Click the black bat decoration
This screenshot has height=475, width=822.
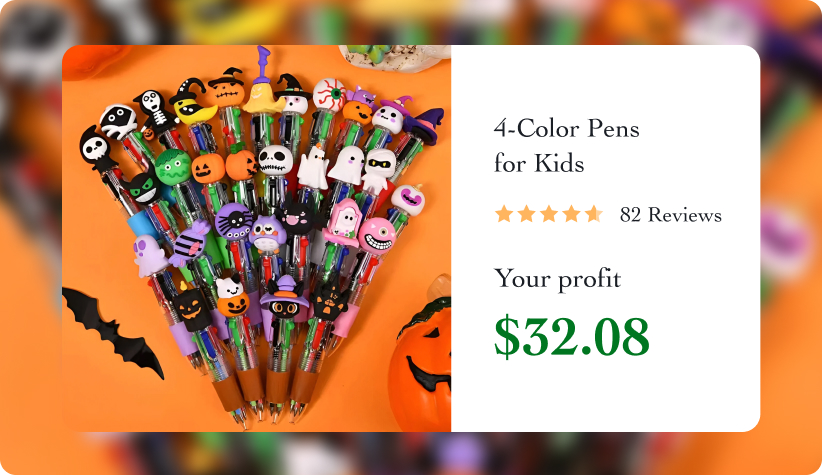pyautogui.click(x=112, y=331)
